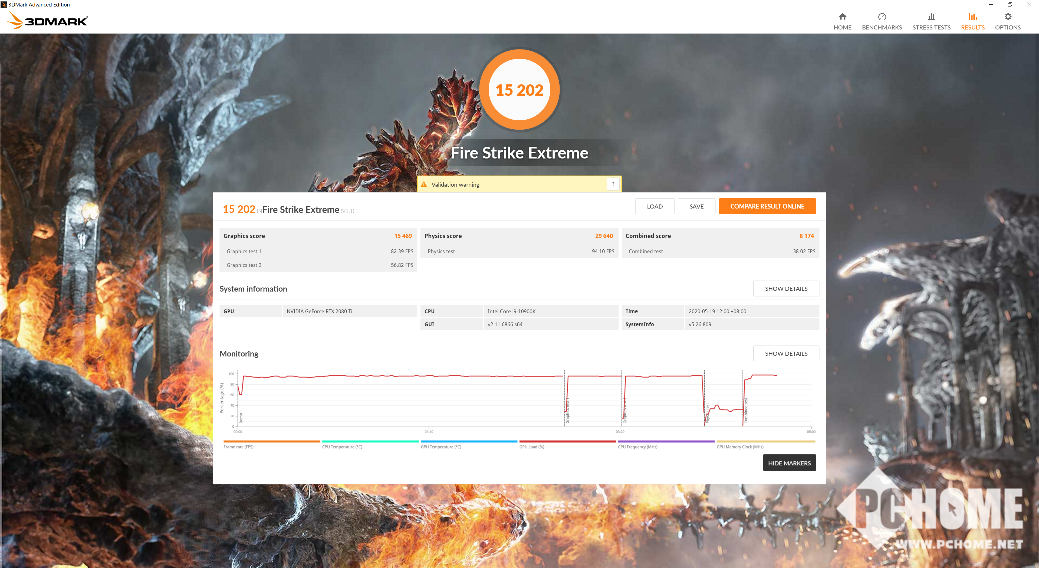
Task: Click the Load result button
Action: (x=655, y=206)
